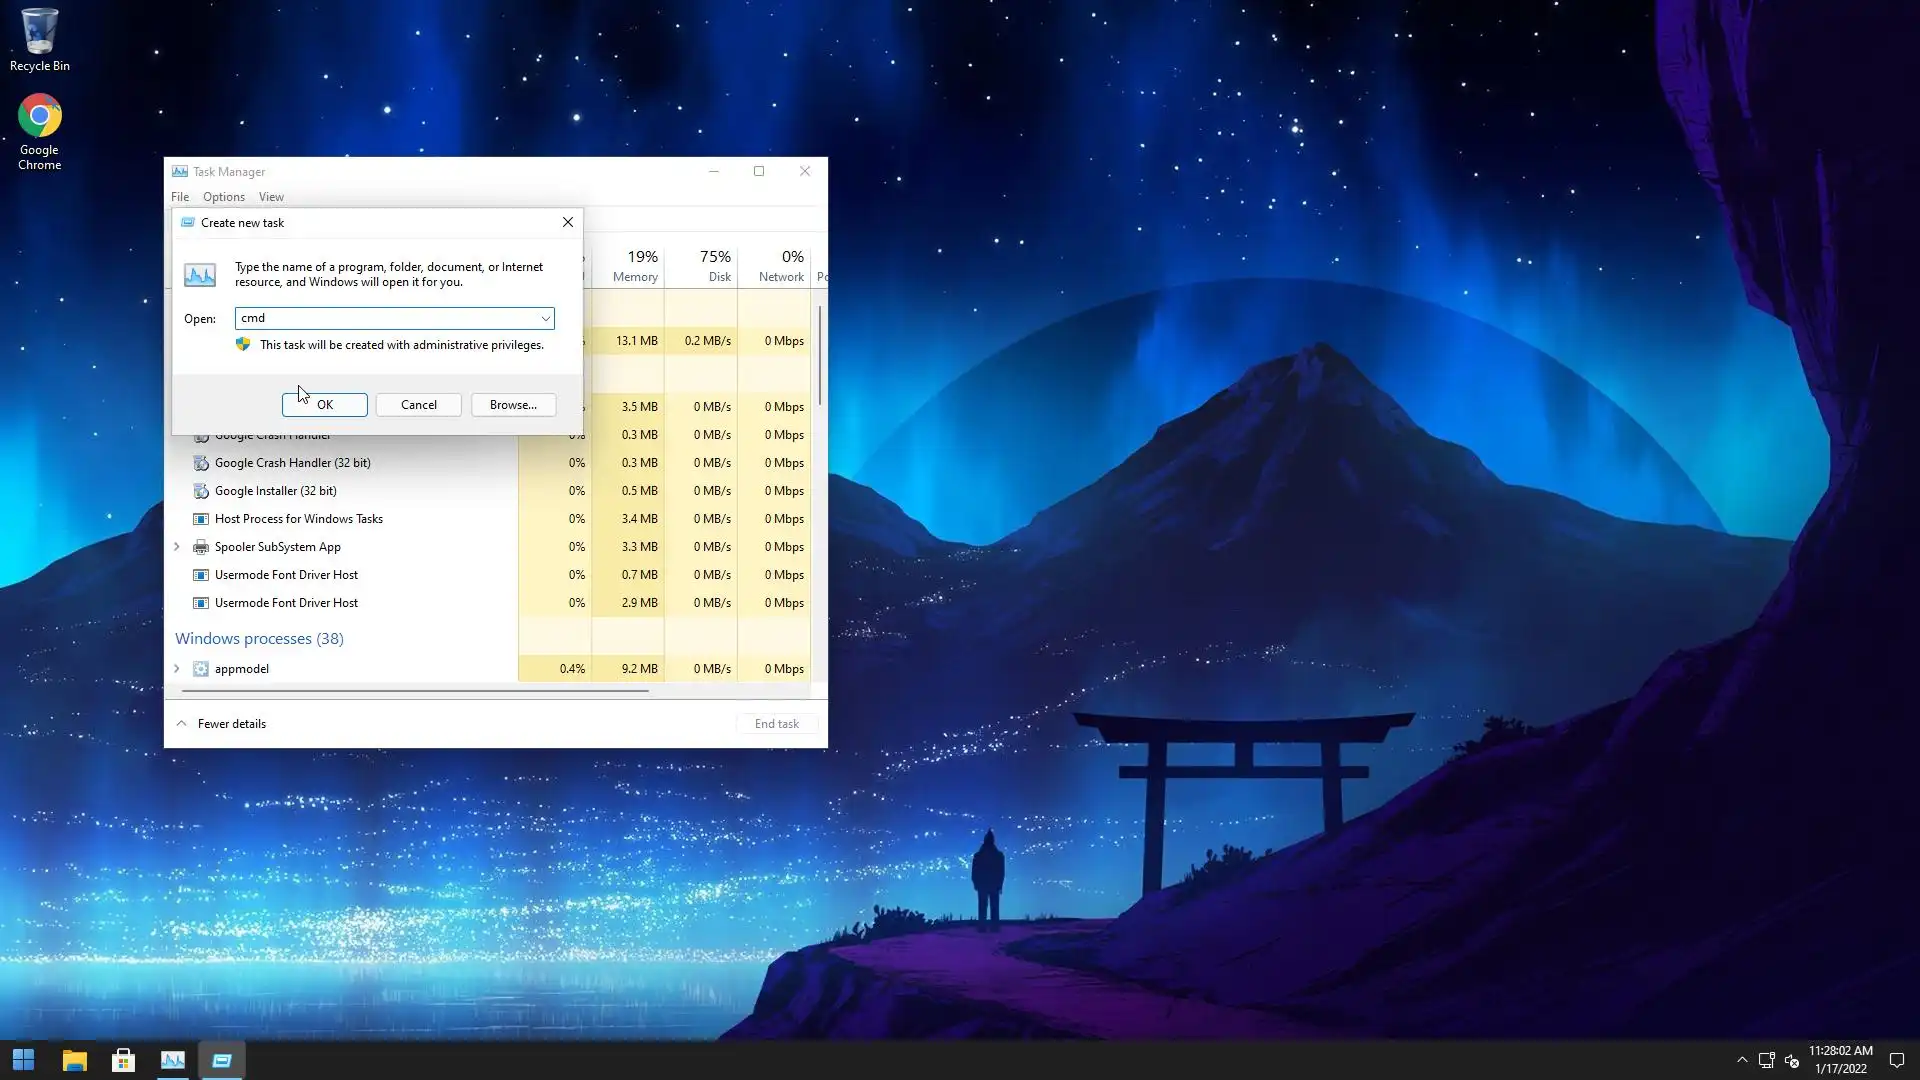Expand the Open field dropdown arrow
This screenshot has width=1920, height=1080.
point(545,318)
